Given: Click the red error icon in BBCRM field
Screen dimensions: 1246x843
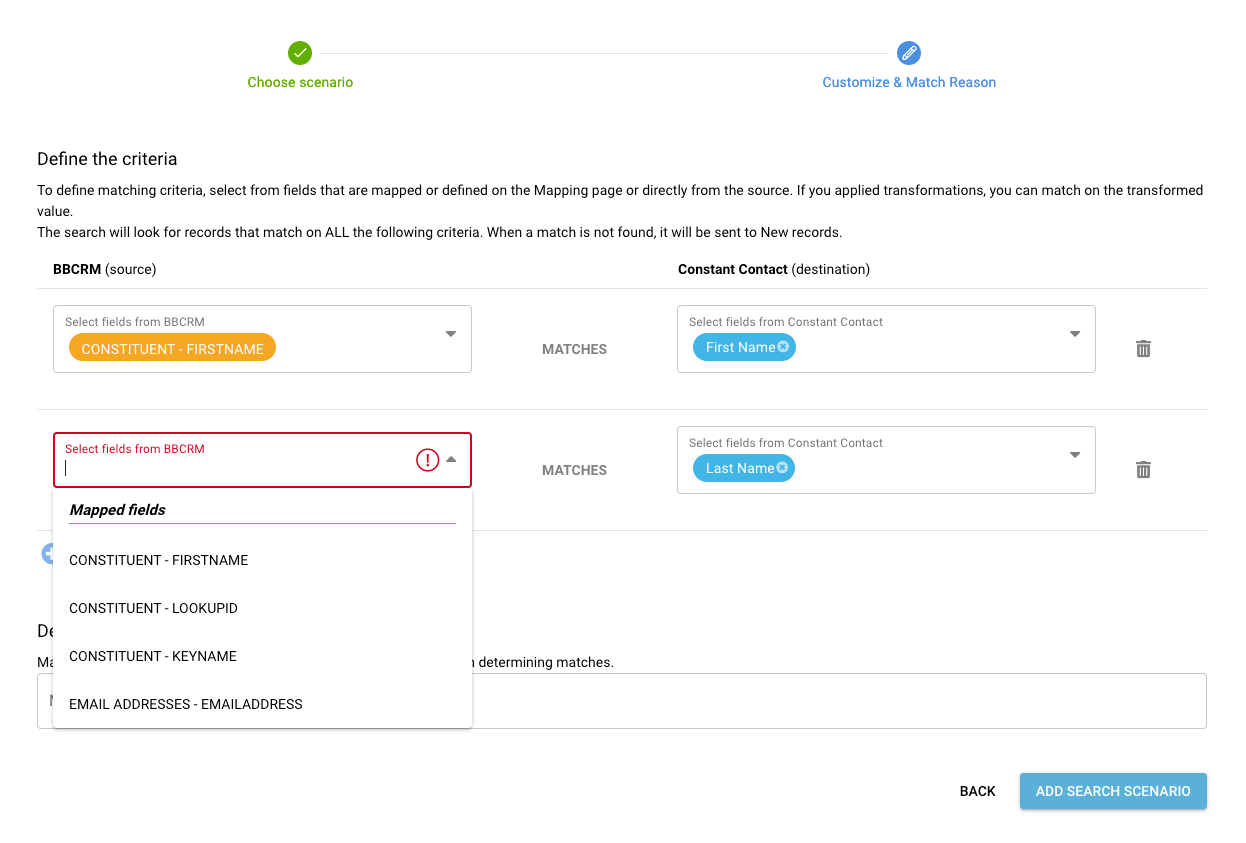Looking at the screenshot, I should click(x=428, y=459).
